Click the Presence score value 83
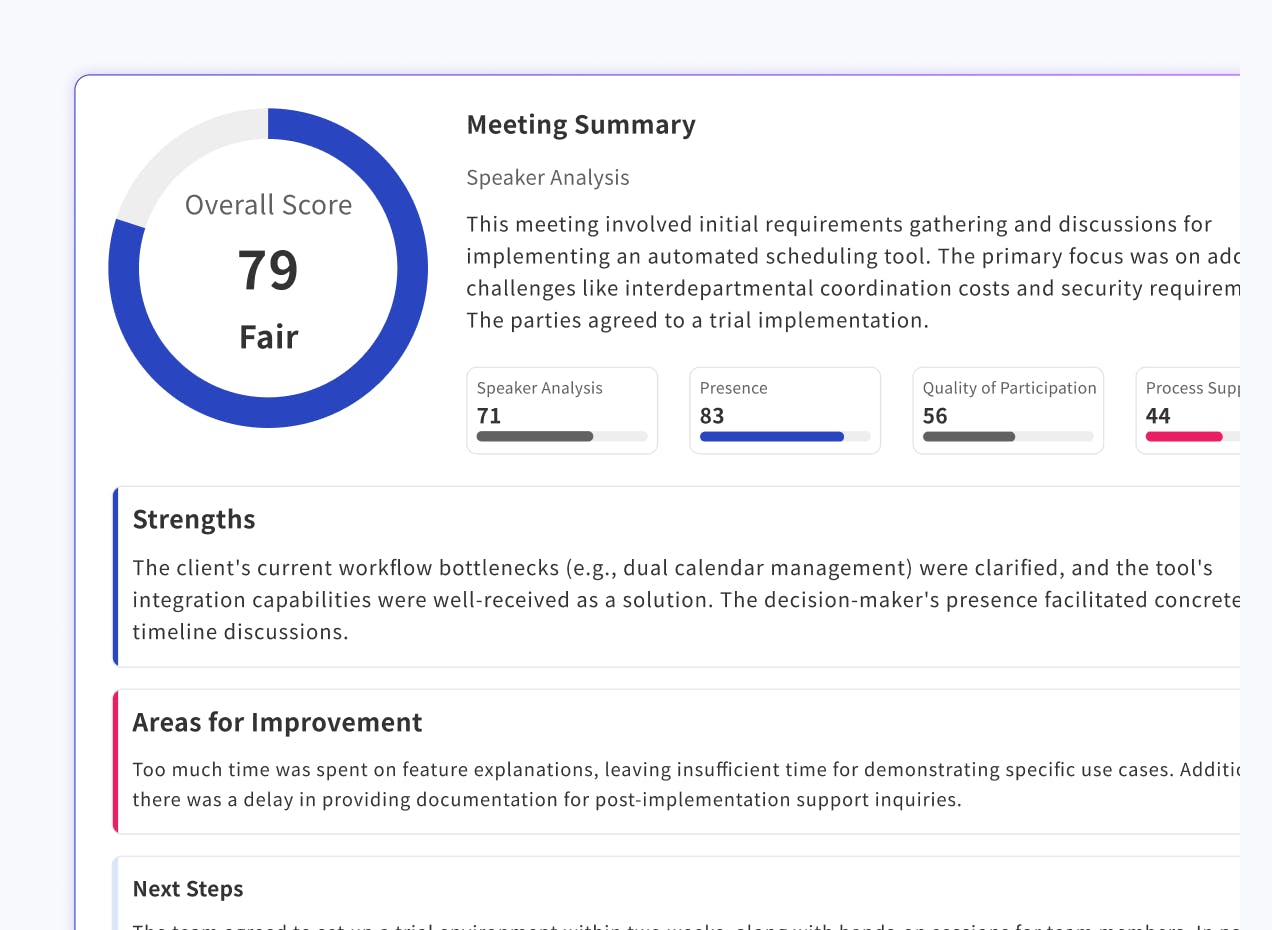This screenshot has height=930, width=1272. coord(712,416)
